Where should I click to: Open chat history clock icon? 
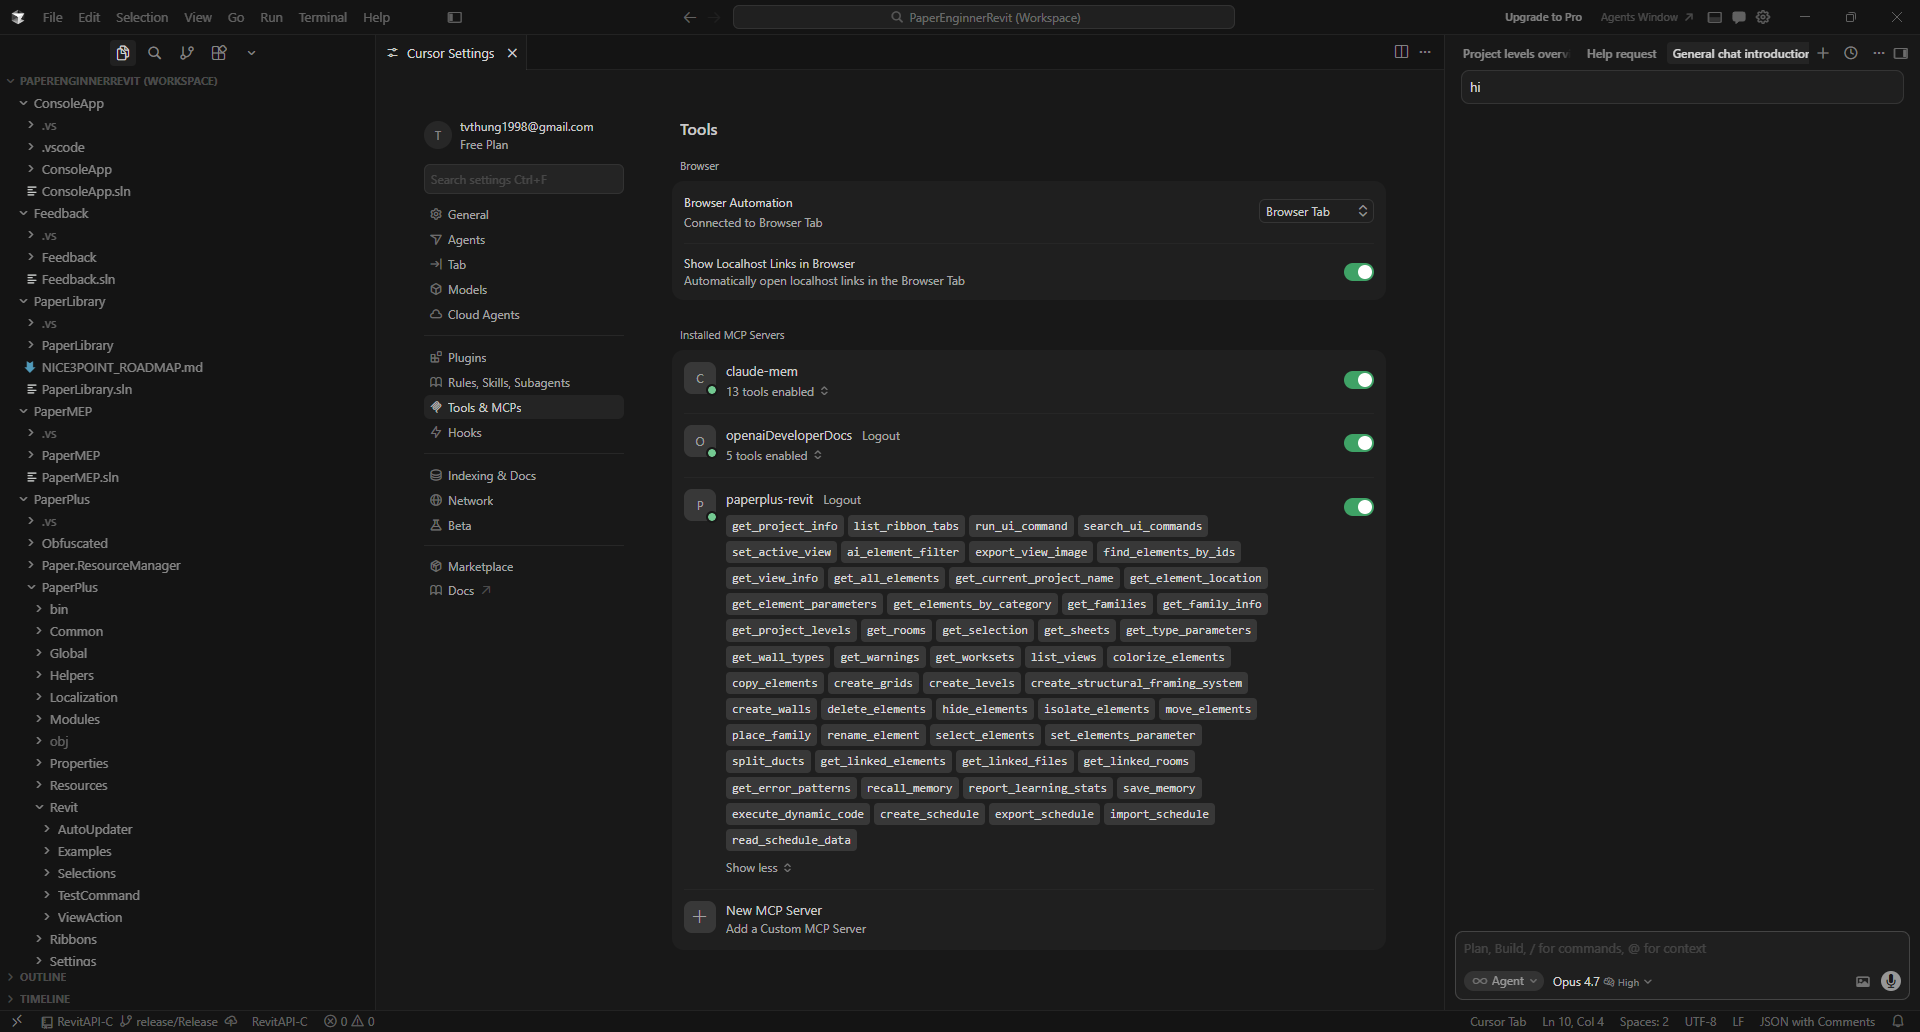(x=1851, y=53)
